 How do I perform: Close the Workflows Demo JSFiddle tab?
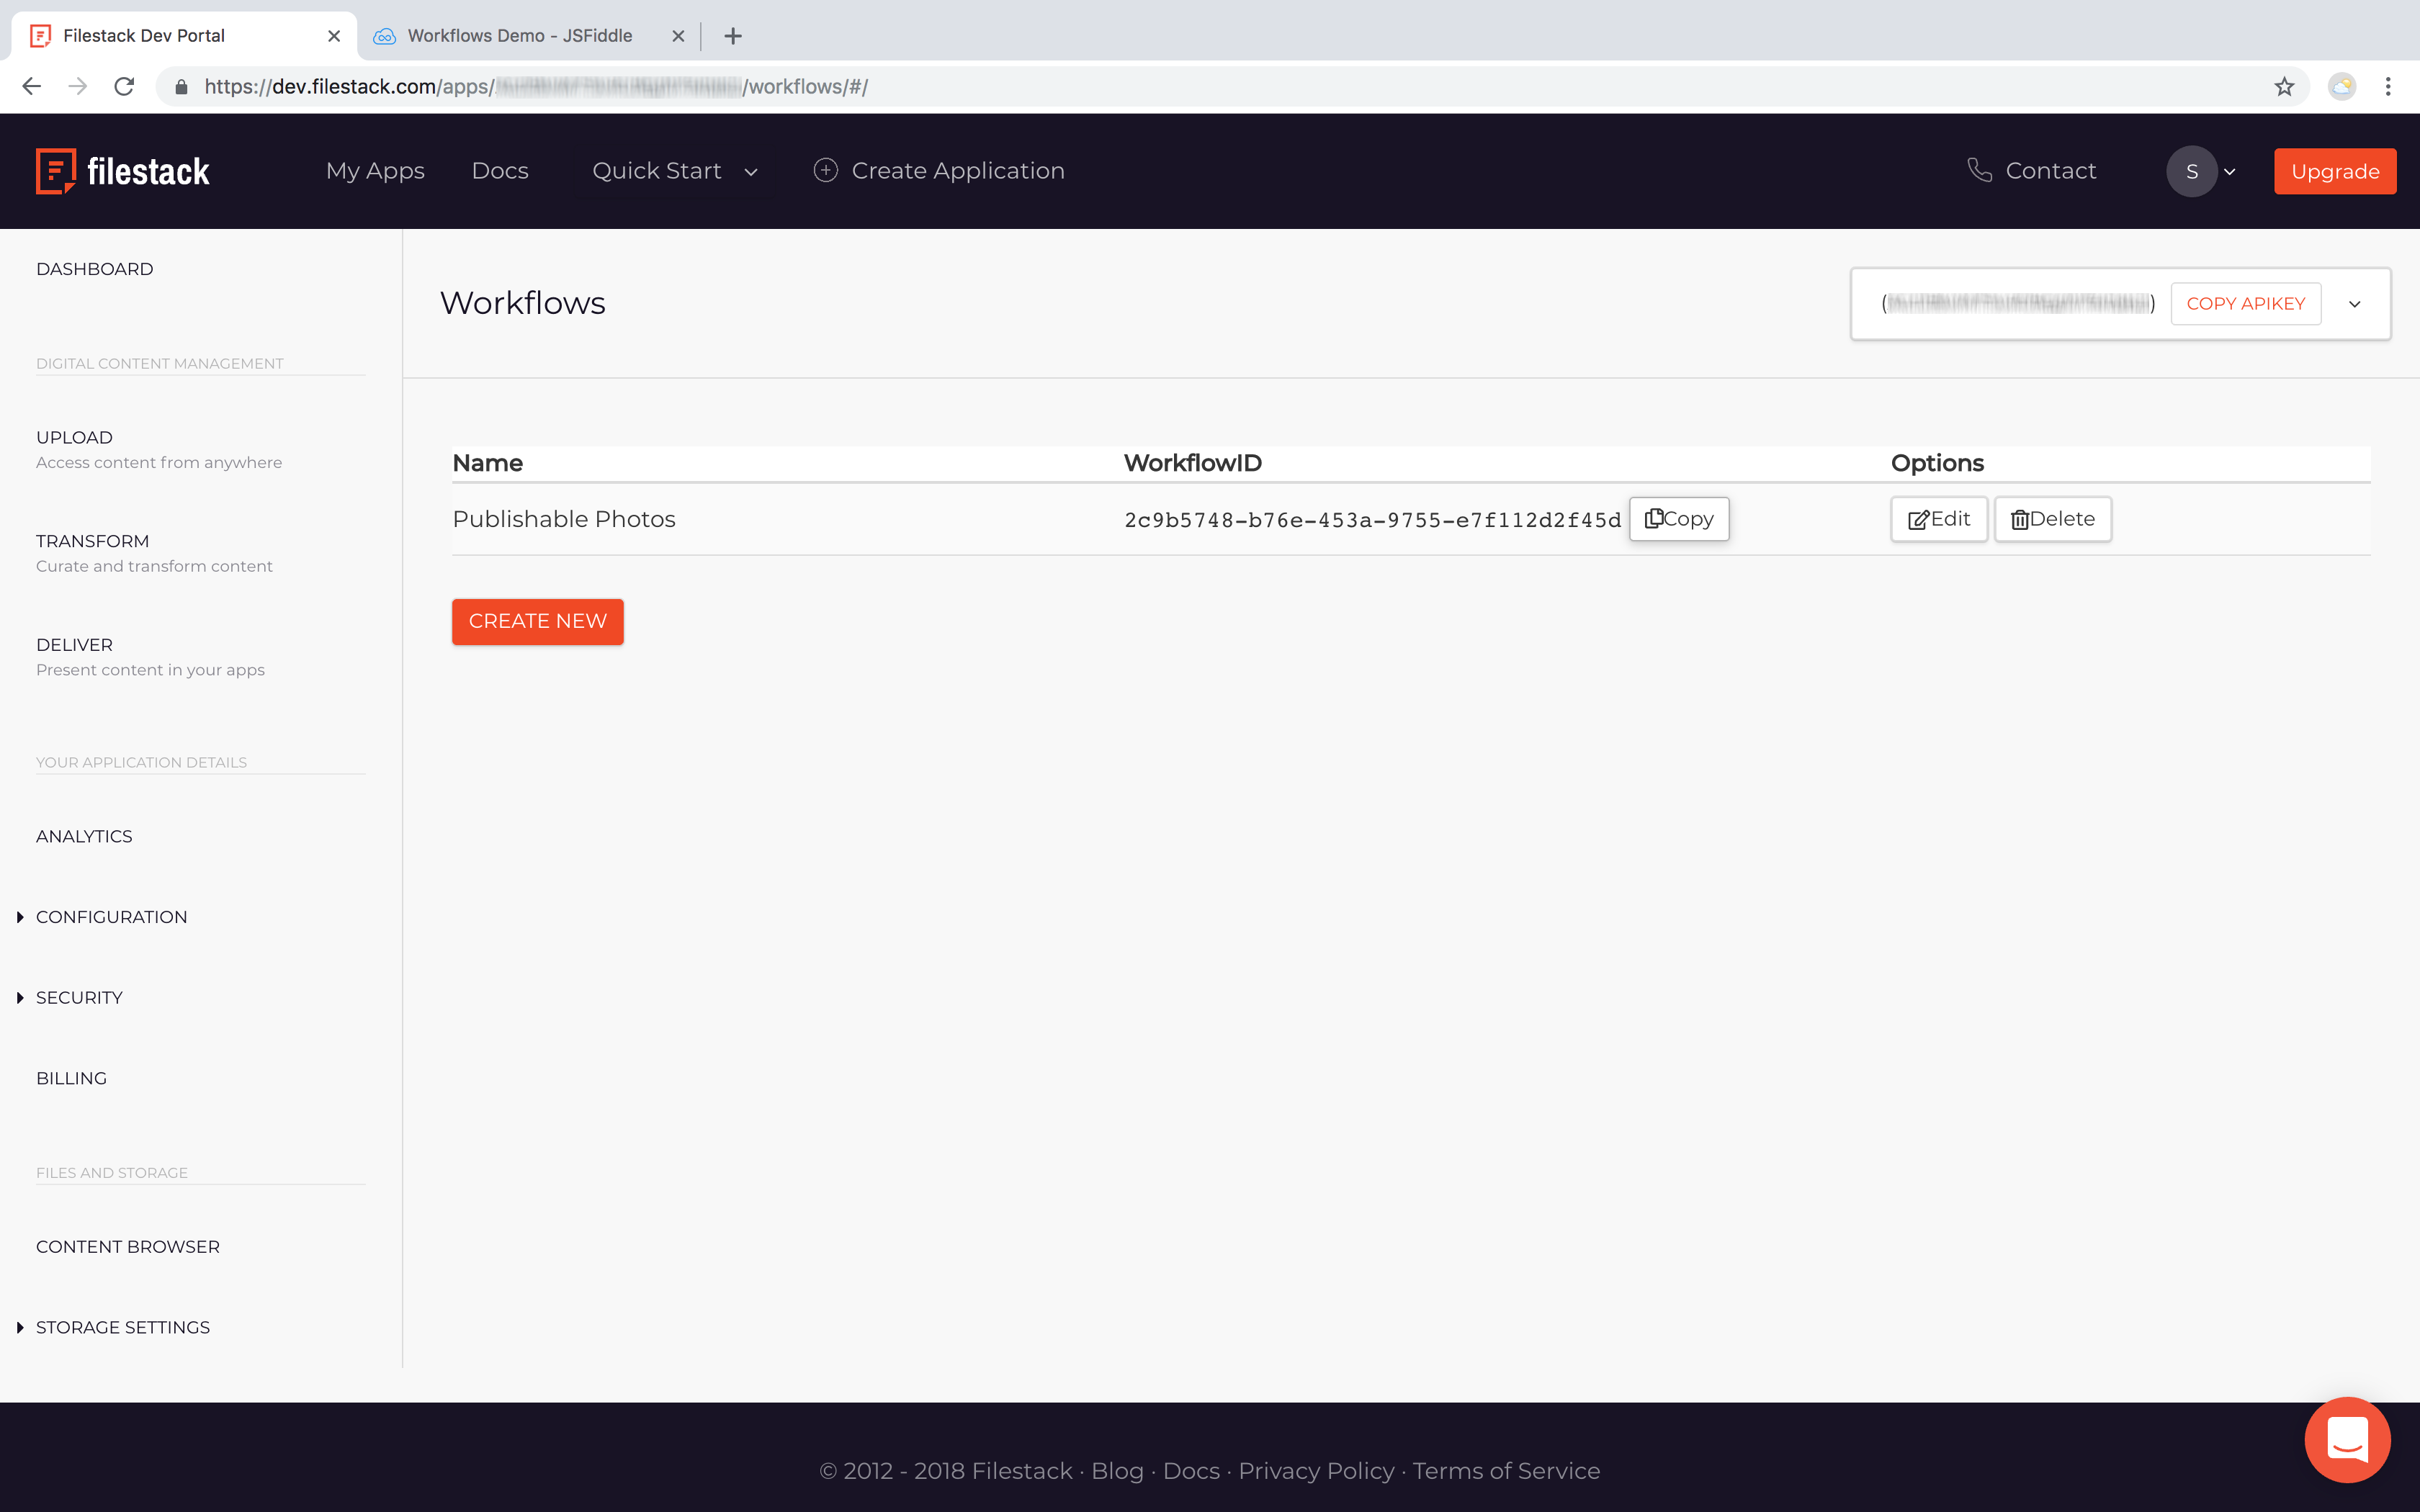[678, 36]
